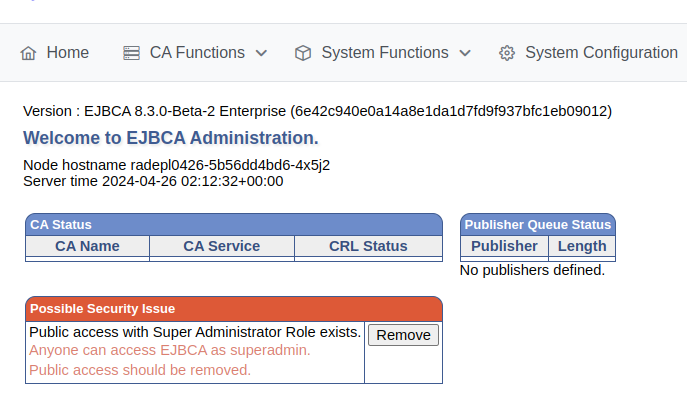Click the CA Functions server-stack icon
687x404 pixels.
(x=131, y=53)
